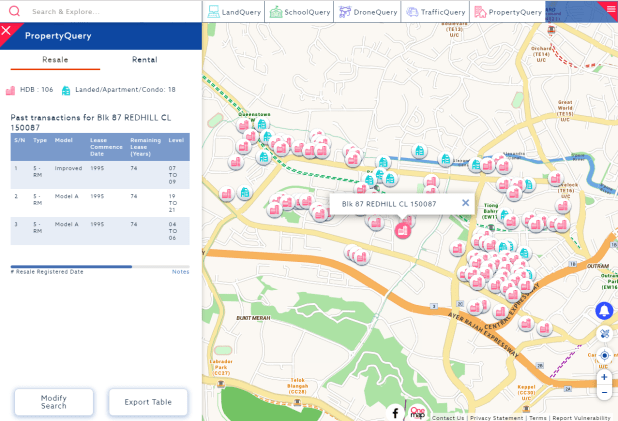Open the Facebook icon link
Viewport: 618px width, 421px height.
(x=395, y=412)
